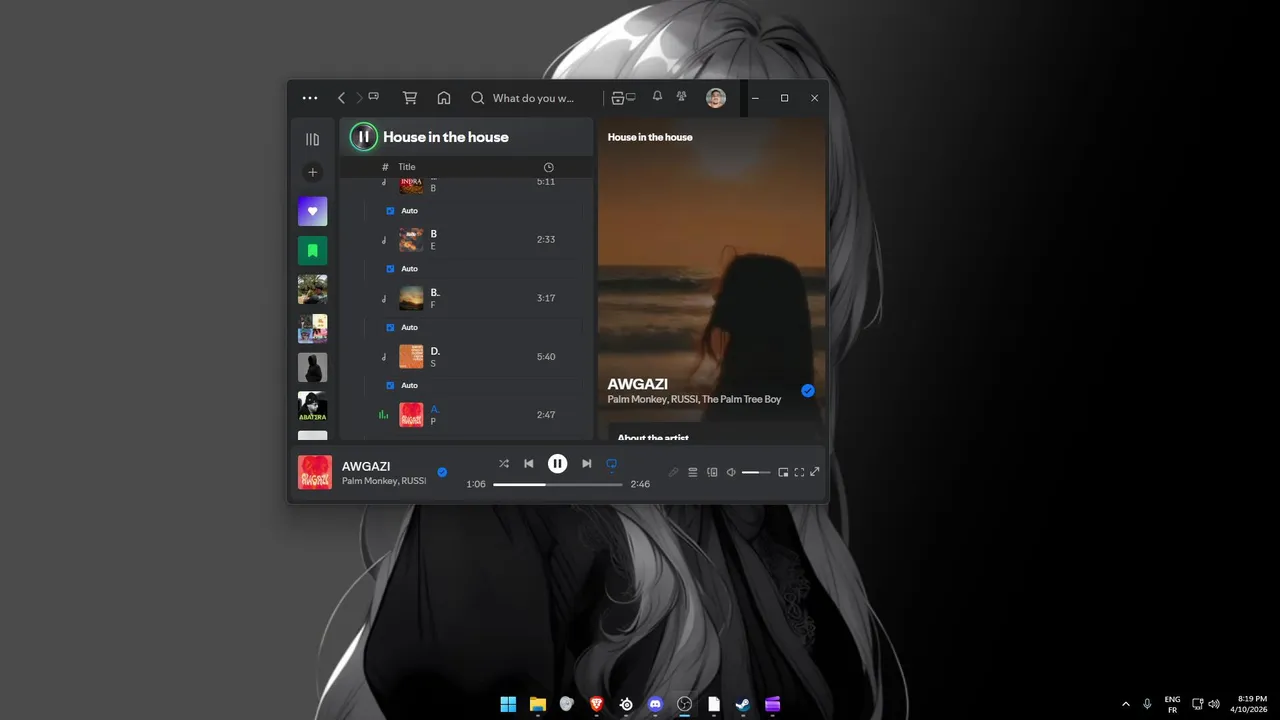This screenshot has width=1280, height=720.
Task: Open the hooded figure playlist thumbnail
Action: tap(312, 367)
